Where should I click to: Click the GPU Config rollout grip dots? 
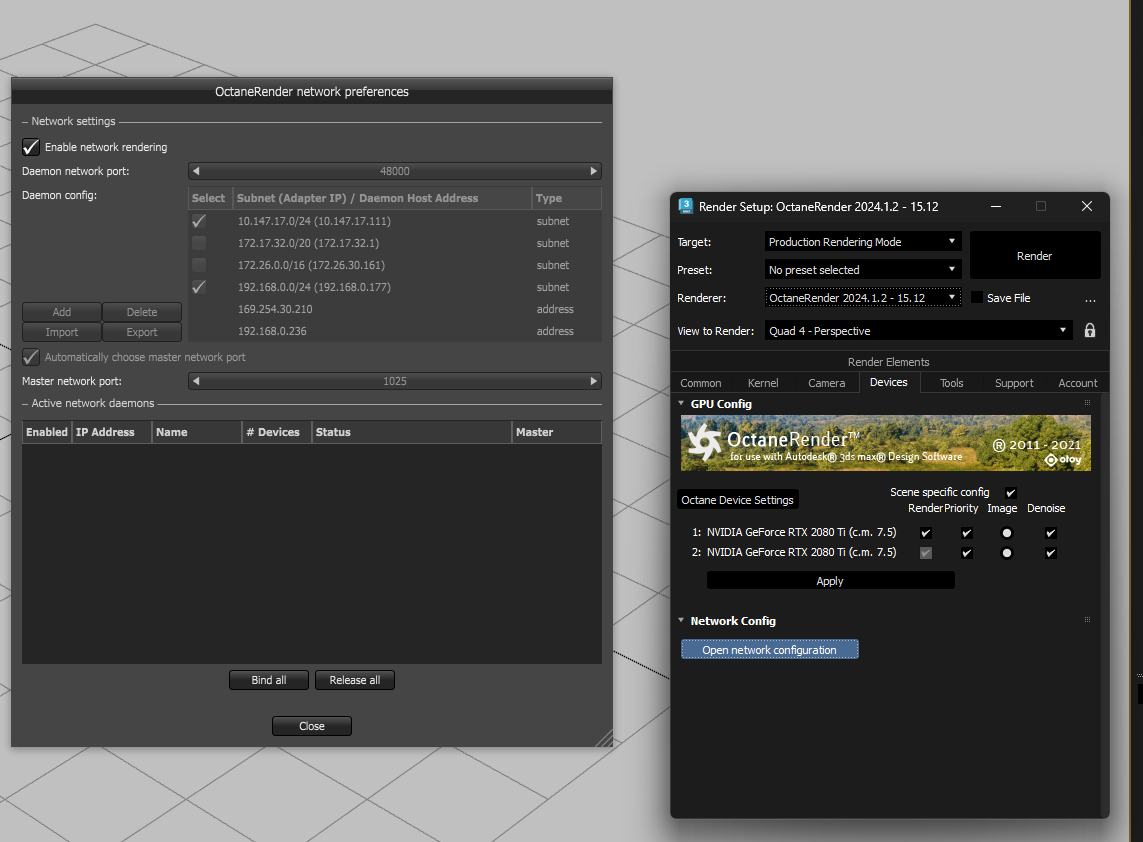[1088, 402]
